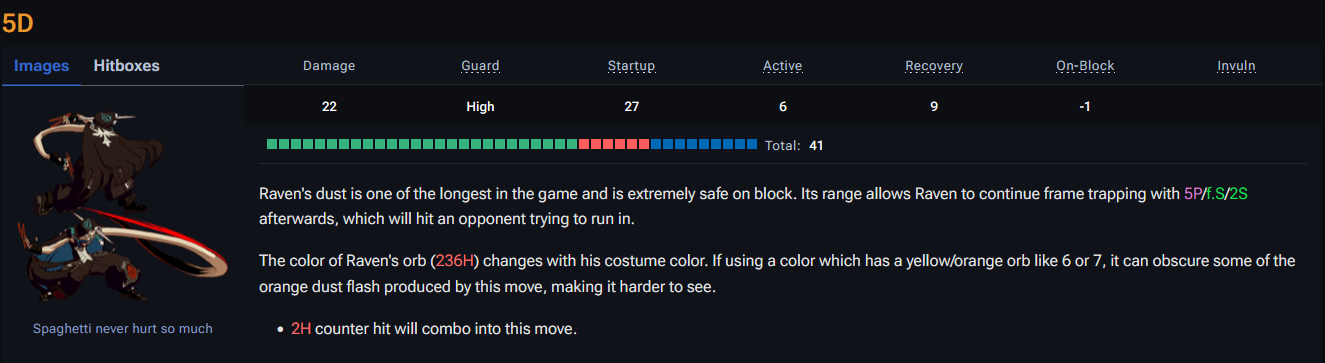Click the Active column header
Image resolution: width=1325 pixels, height=363 pixels.
(x=782, y=66)
